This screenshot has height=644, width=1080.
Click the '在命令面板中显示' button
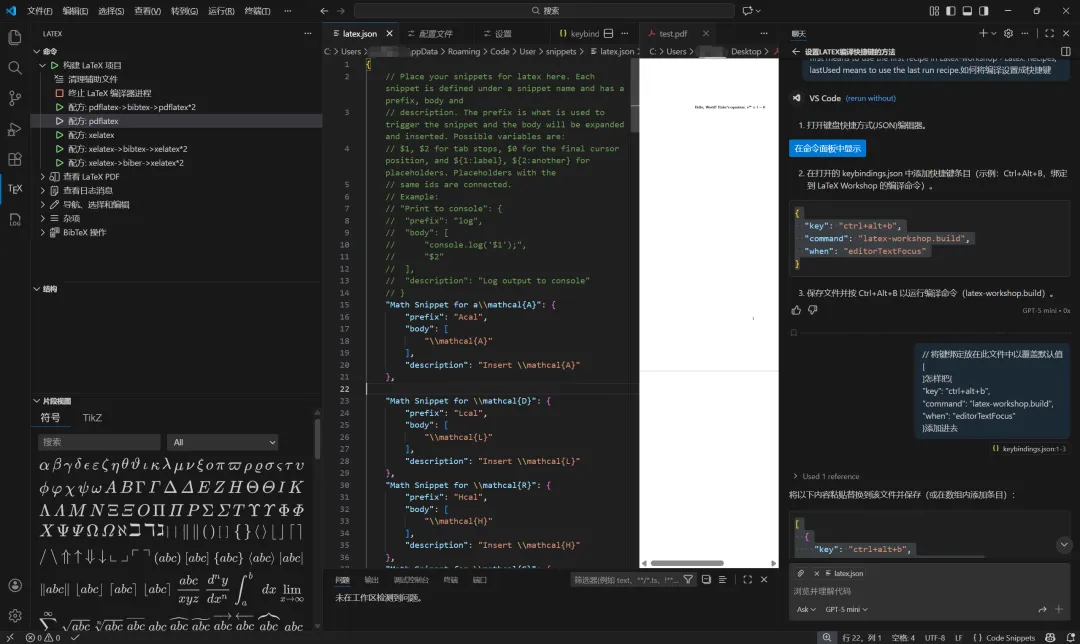(x=827, y=148)
